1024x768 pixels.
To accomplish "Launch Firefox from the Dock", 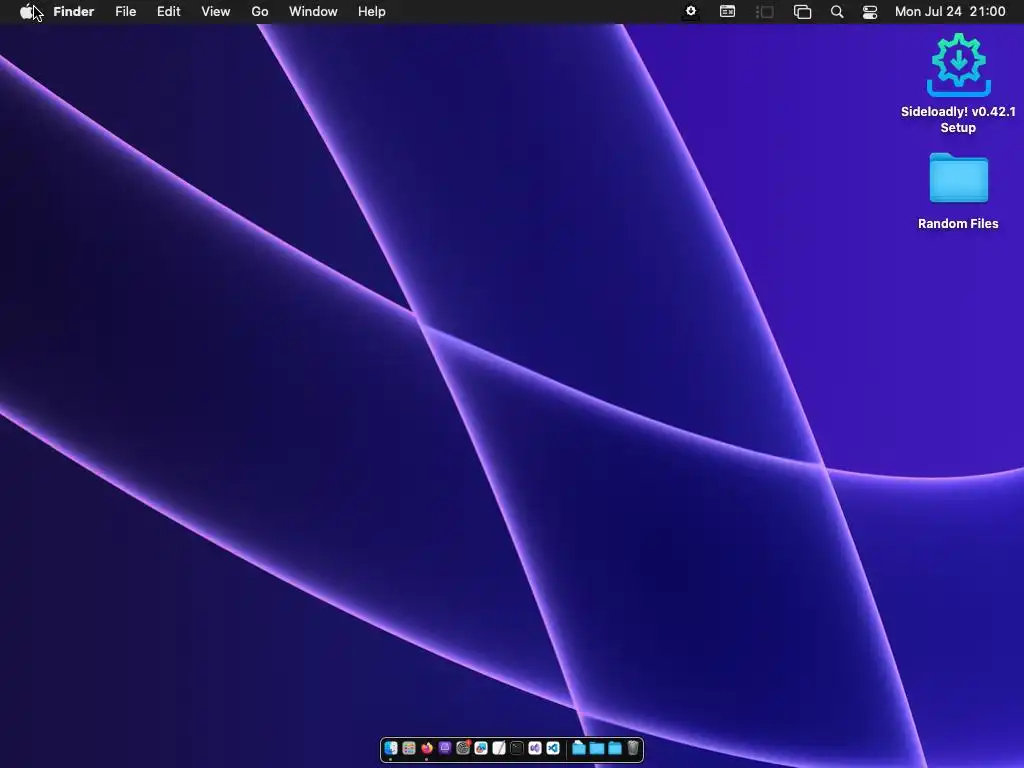I will coord(427,748).
